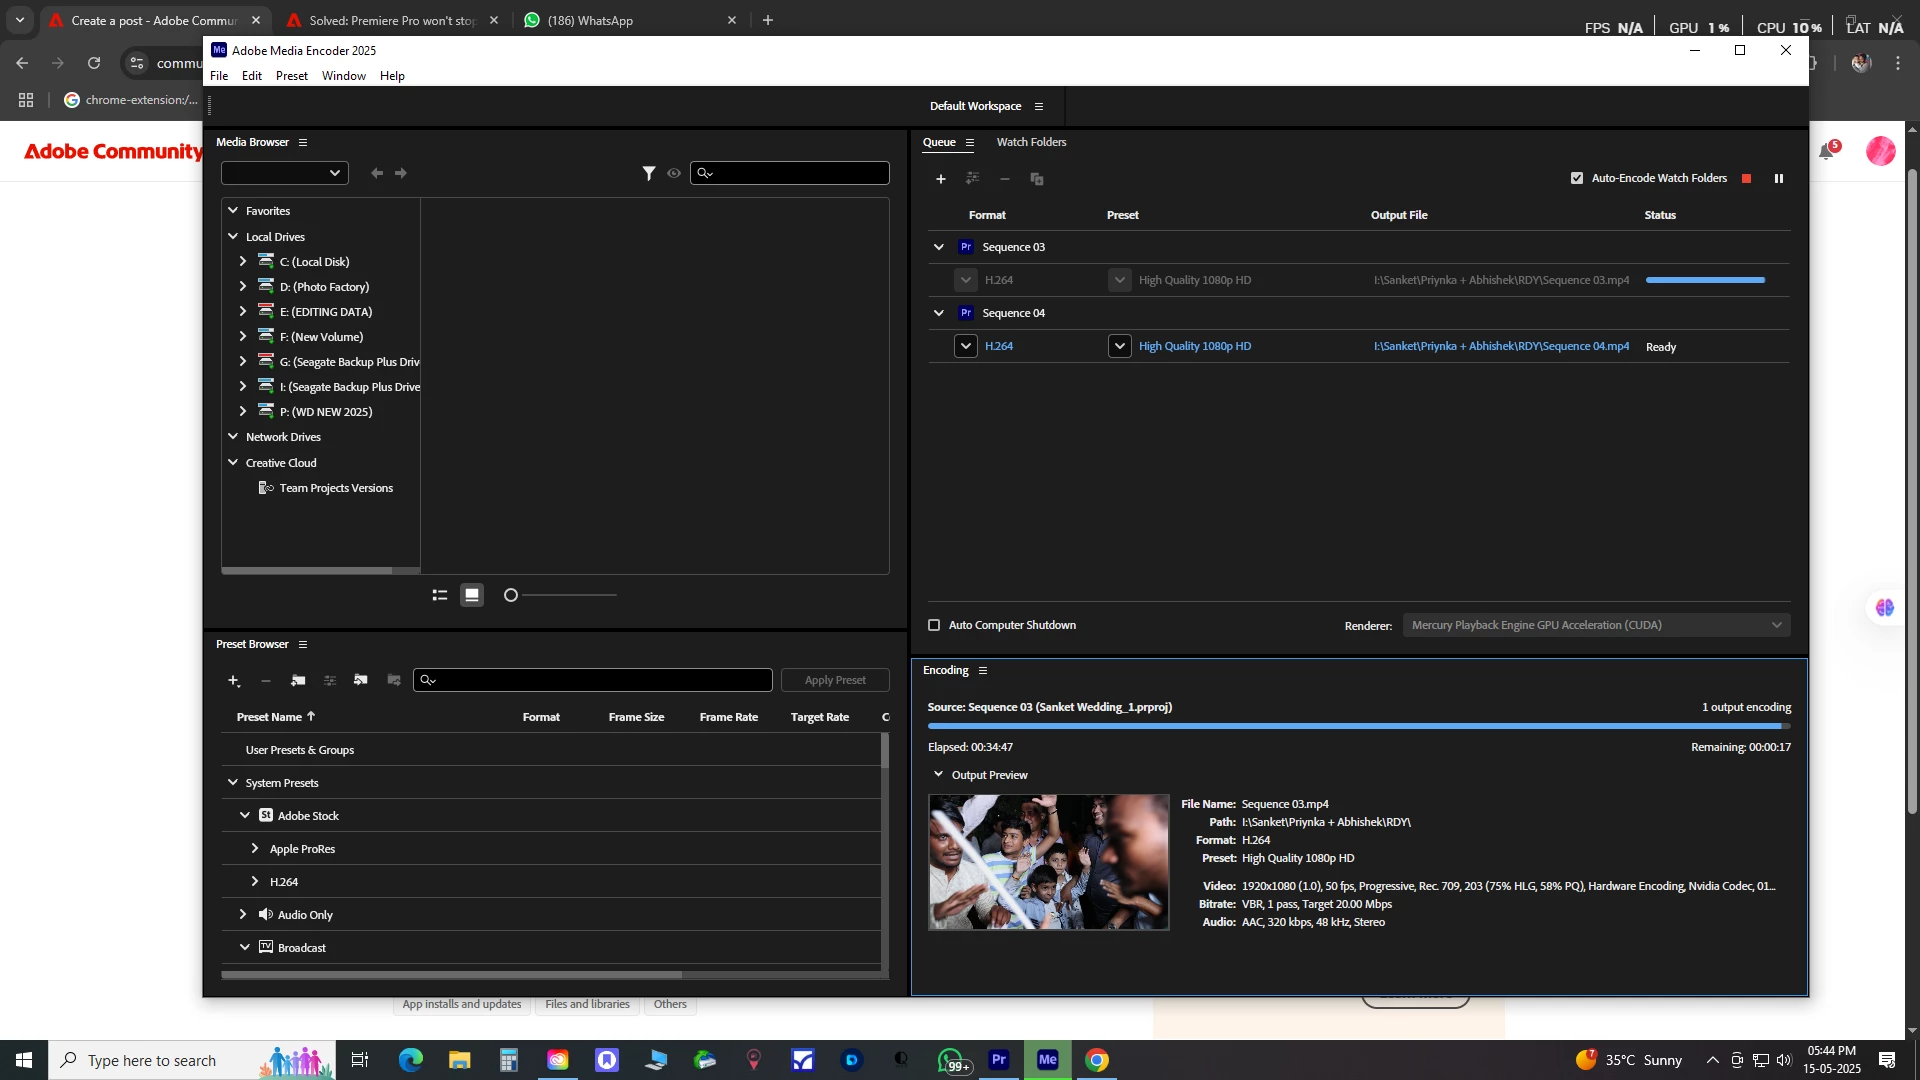This screenshot has width=1920, height=1080.
Task: Open the Preset menu
Action: 291,76
